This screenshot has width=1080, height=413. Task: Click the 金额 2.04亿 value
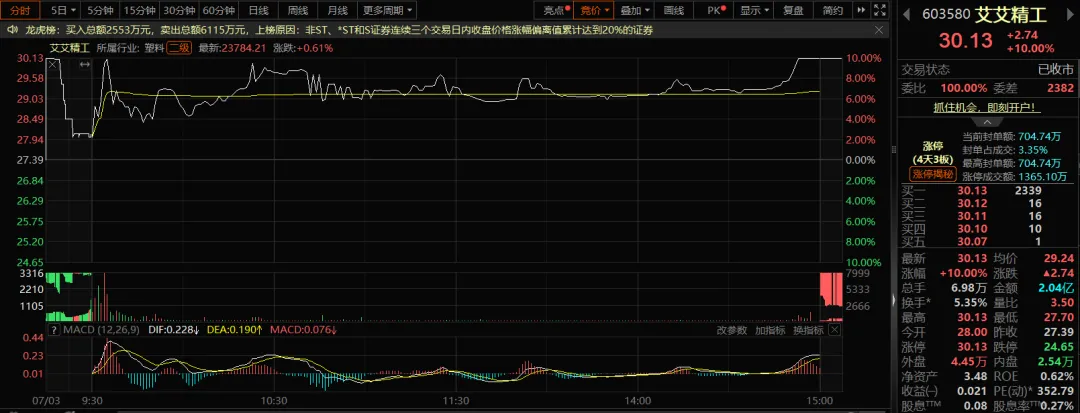click(x=1055, y=288)
